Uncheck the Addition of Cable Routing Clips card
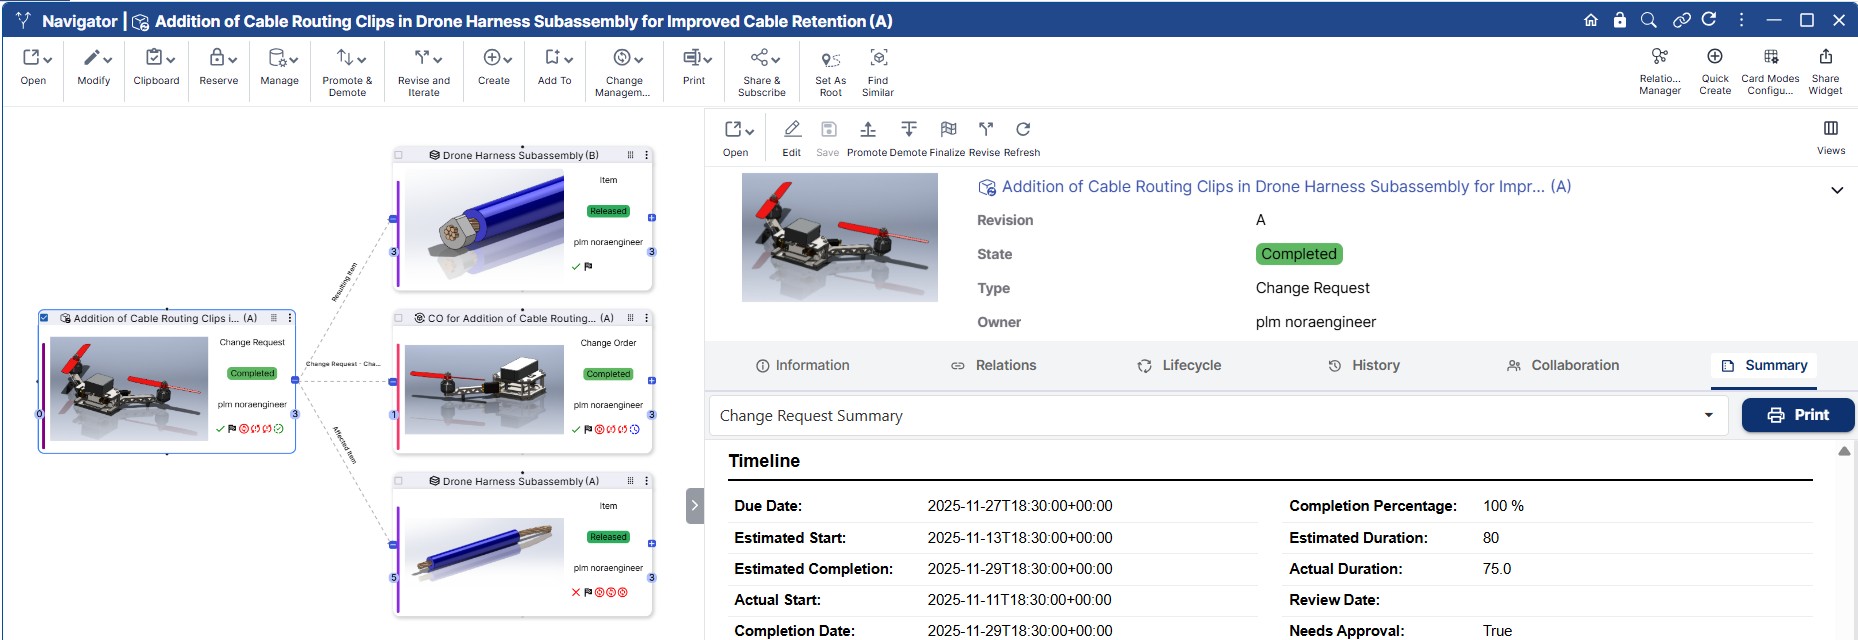 click(44, 318)
